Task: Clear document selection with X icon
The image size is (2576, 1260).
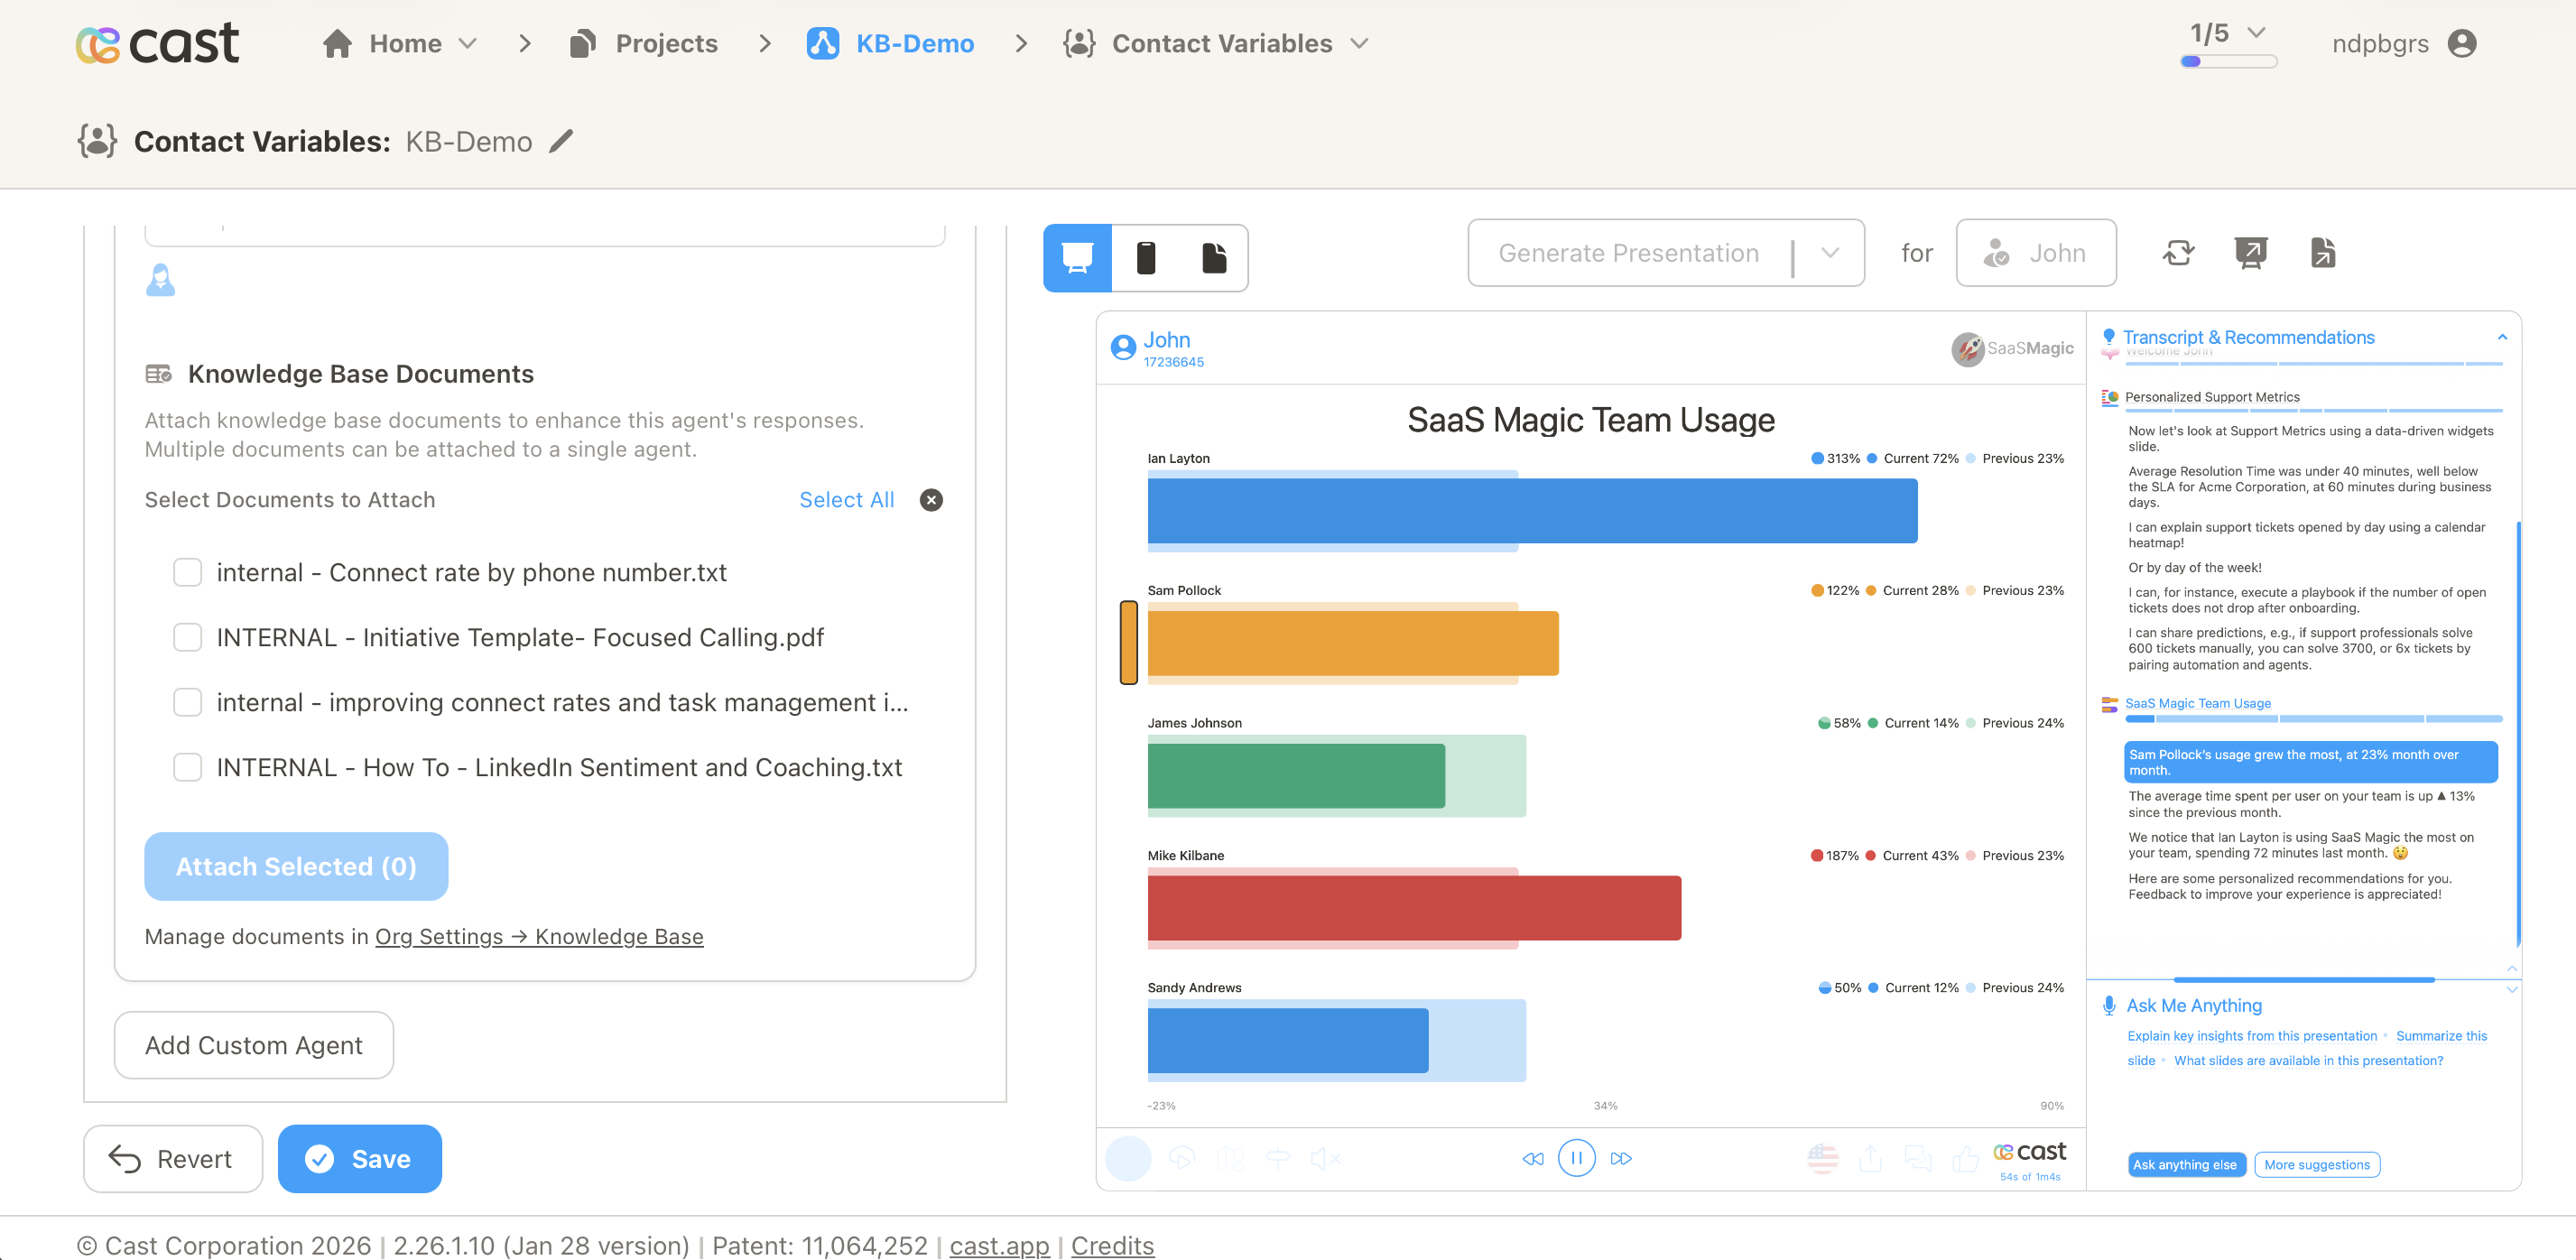Action: pyautogui.click(x=931, y=500)
